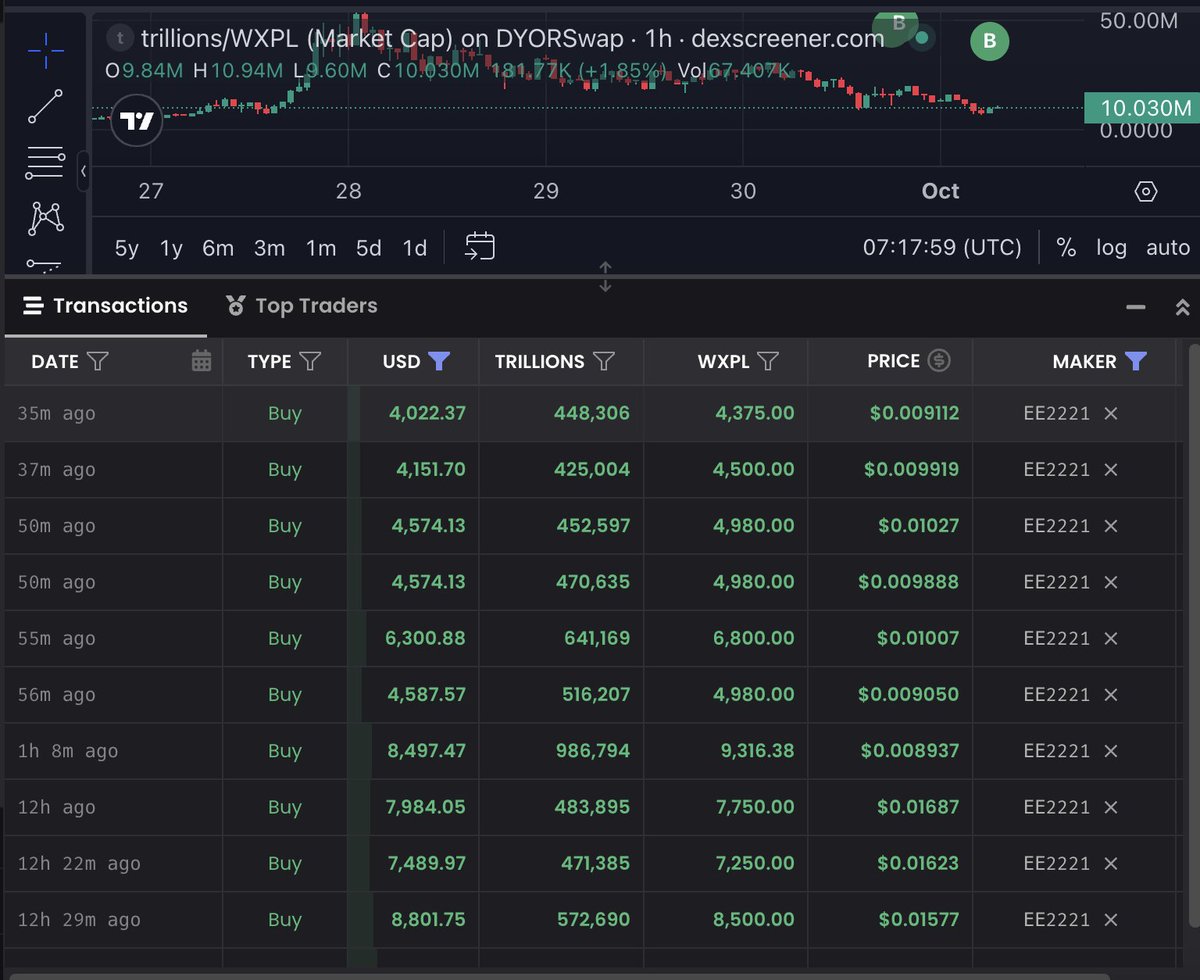Select the crosshair cursor tool
This screenshot has height=980, width=1200.
[x=45, y=49]
